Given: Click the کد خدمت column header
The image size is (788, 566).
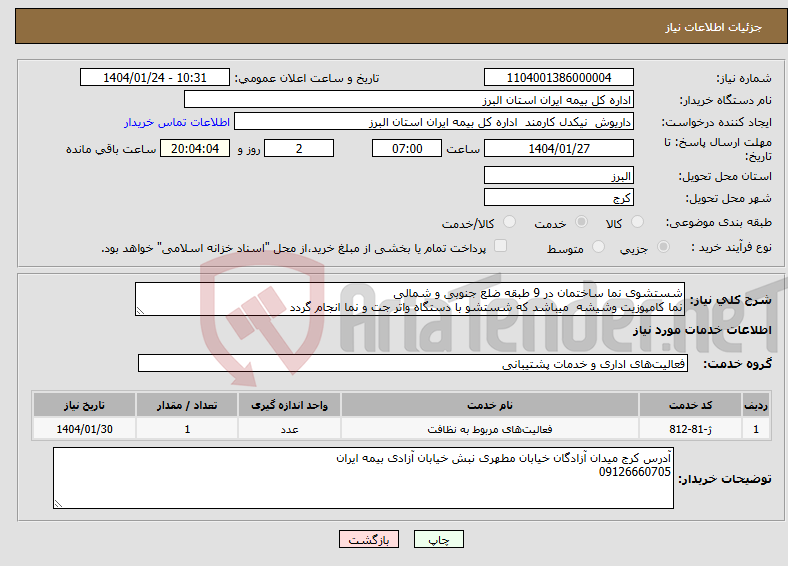Looking at the screenshot, I should pos(691,405).
